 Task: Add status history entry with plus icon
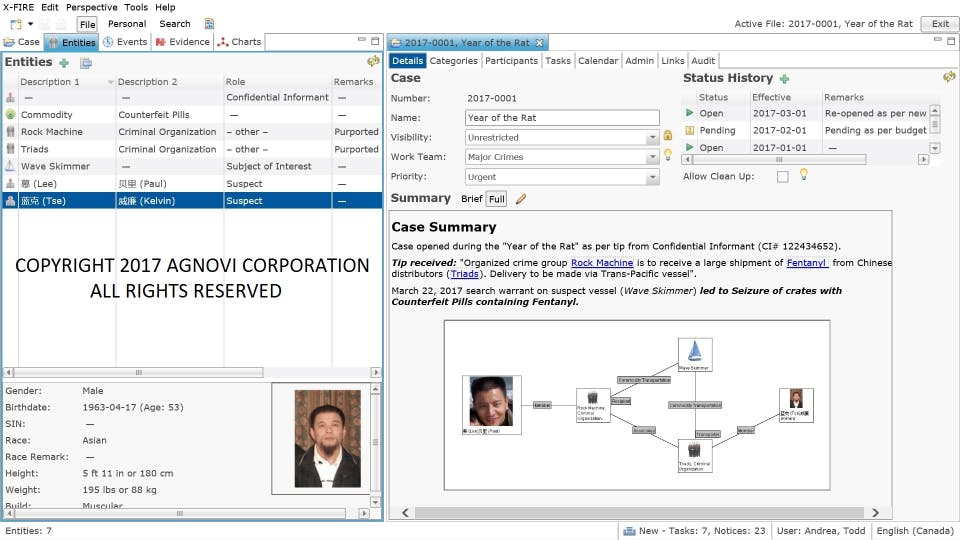pyautogui.click(x=784, y=78)
